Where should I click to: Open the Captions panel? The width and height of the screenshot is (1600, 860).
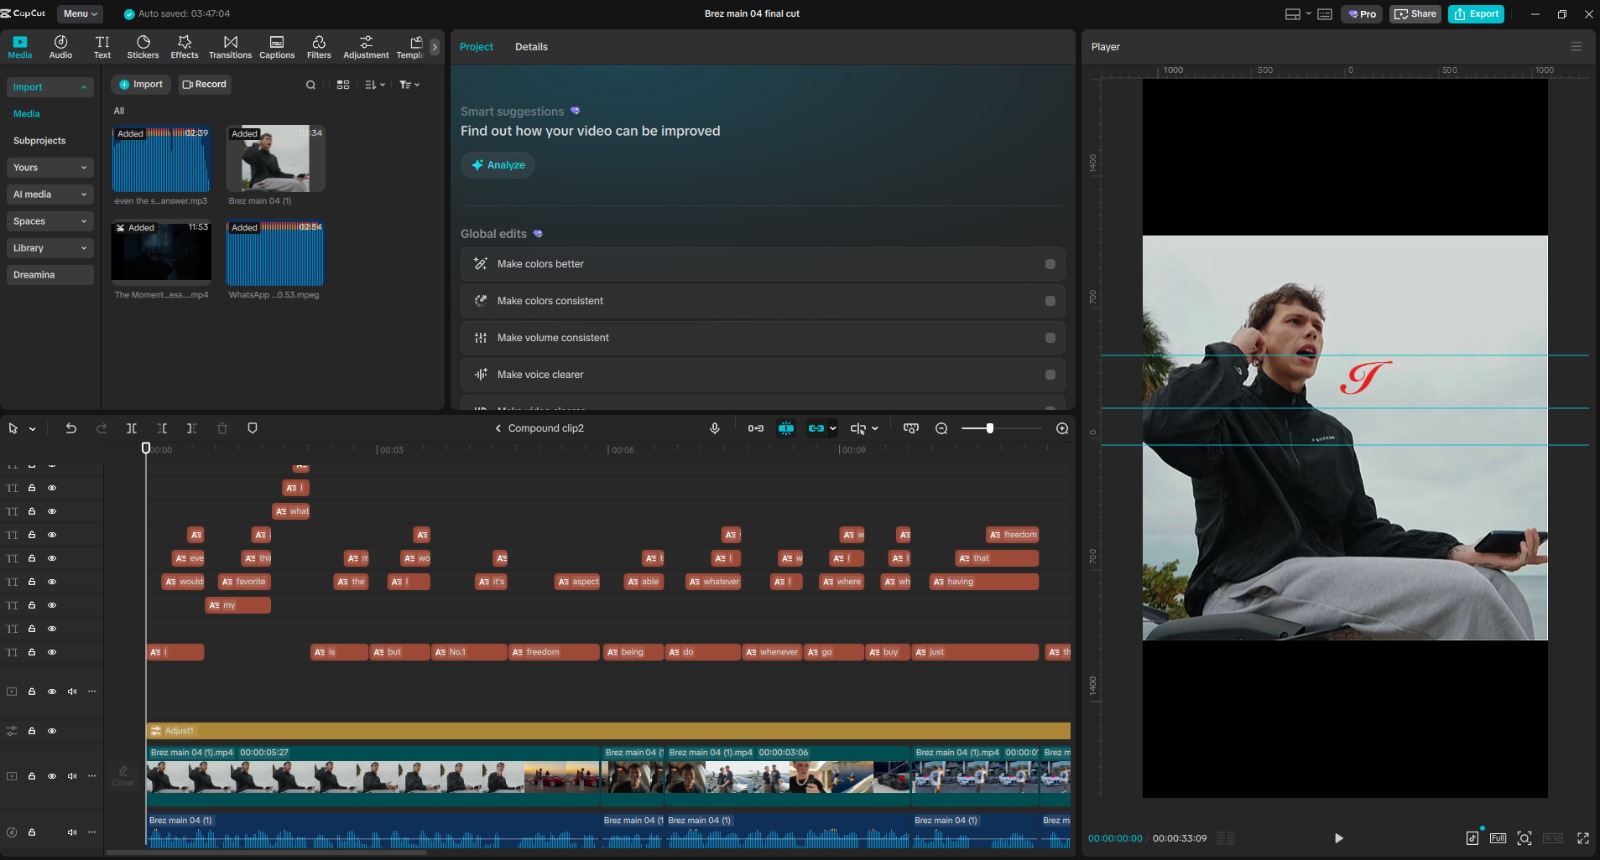[277, 47]
